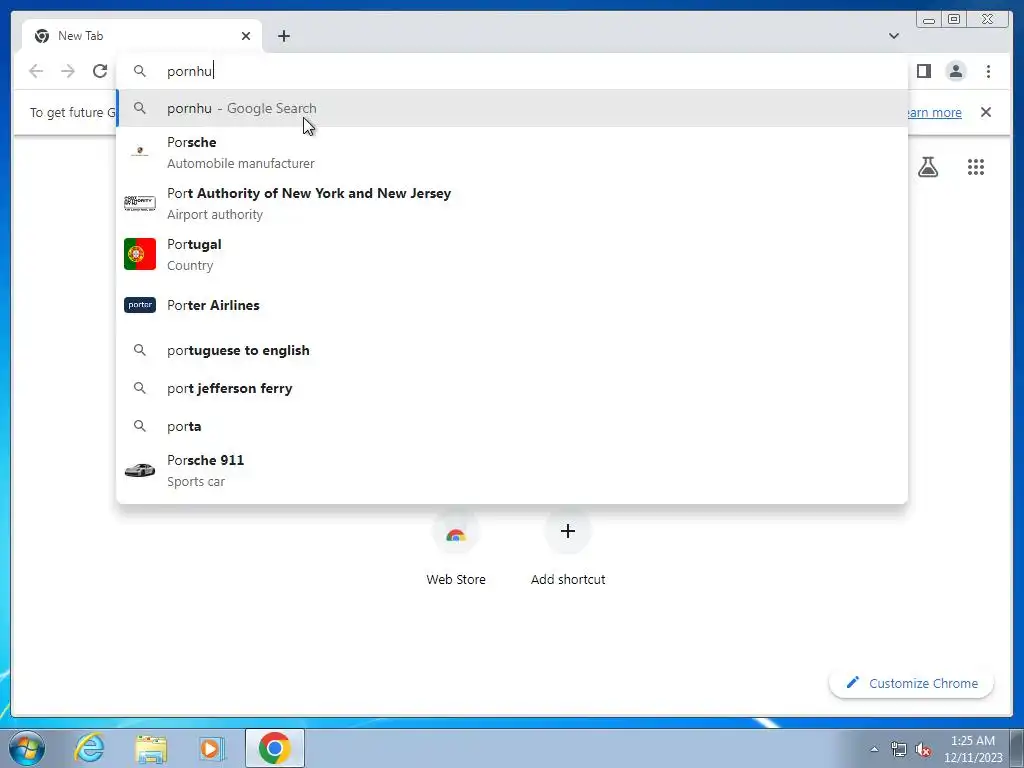
Task: Click the Port Authority logo icon
Action: 140,203
